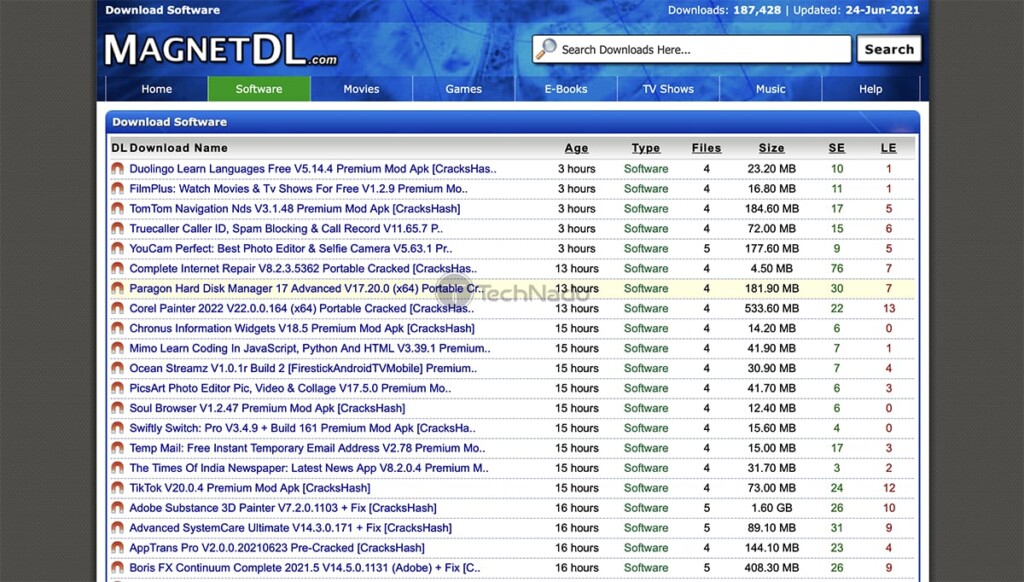
Task: Click magnet icon for Mimo Learn Coding row
Action: click(x=118, y=348)
